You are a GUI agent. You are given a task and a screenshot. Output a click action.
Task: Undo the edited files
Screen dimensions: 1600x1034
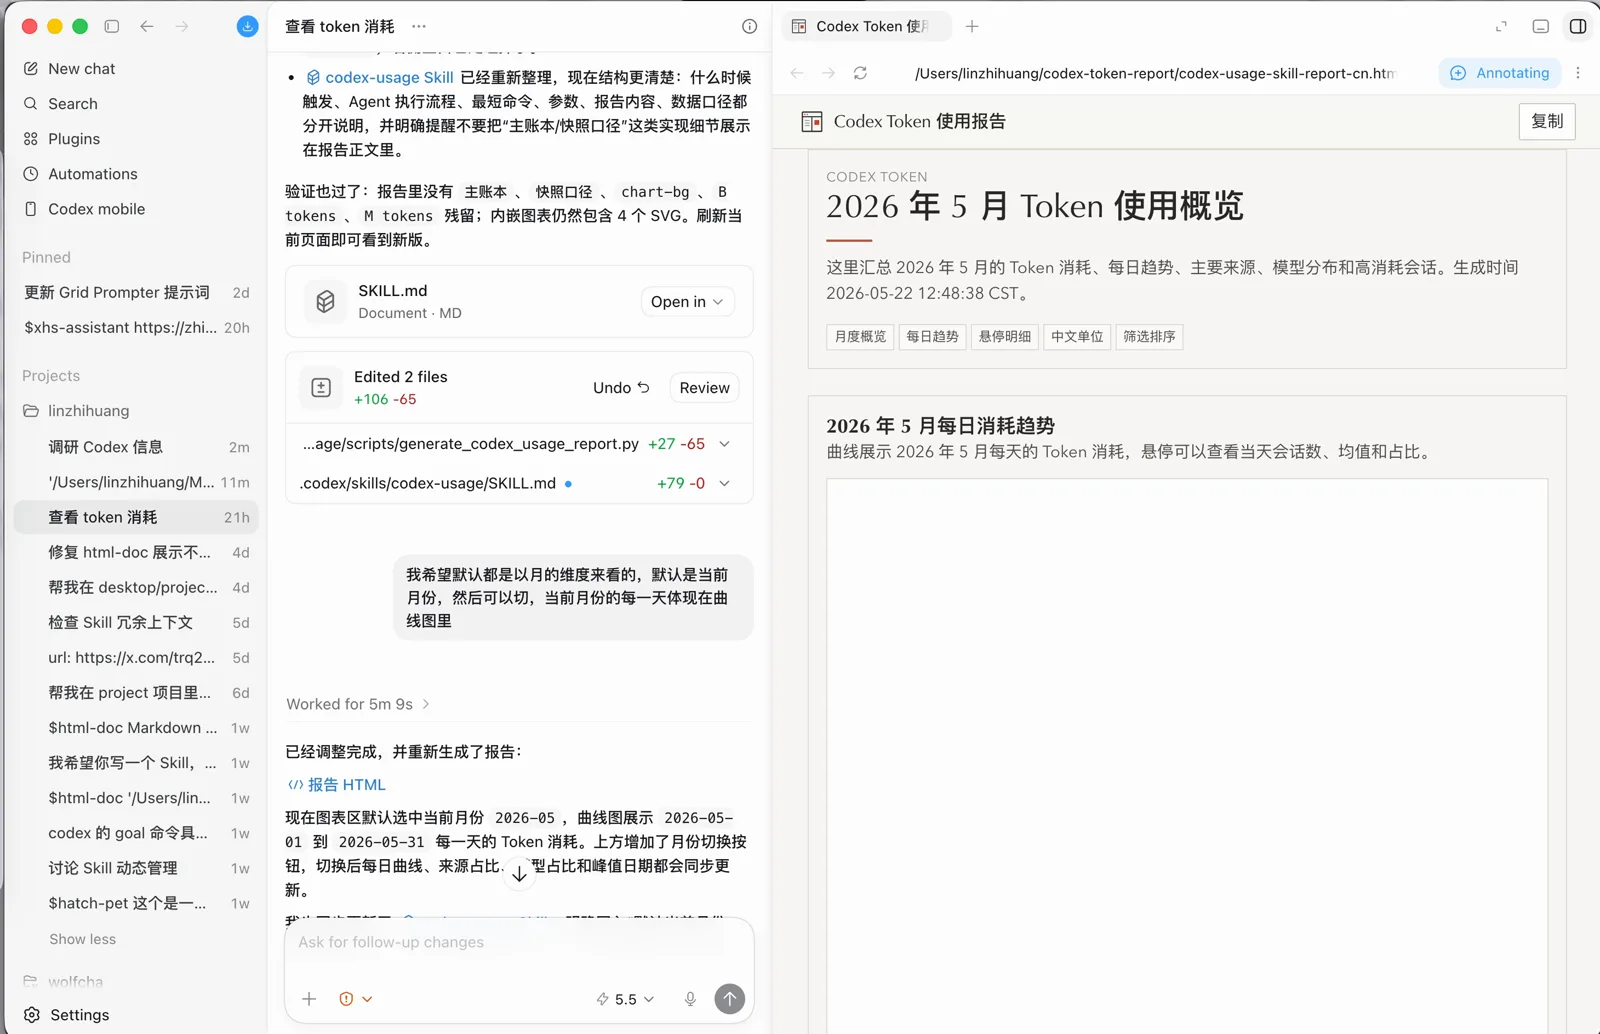621,387
